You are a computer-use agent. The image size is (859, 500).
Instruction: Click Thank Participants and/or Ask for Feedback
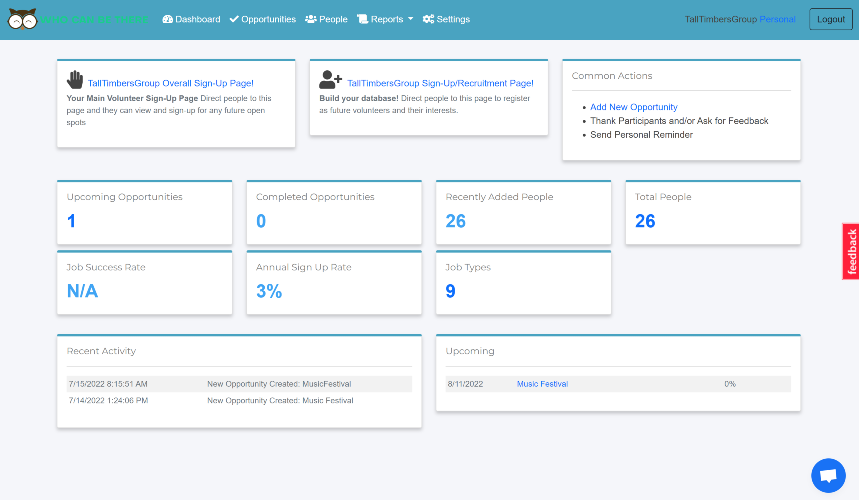pos(679,121)
